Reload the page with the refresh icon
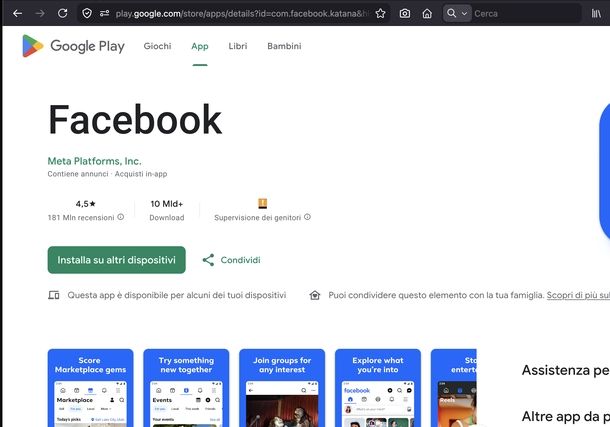This screenshot has width=610, height=427. 62,14
